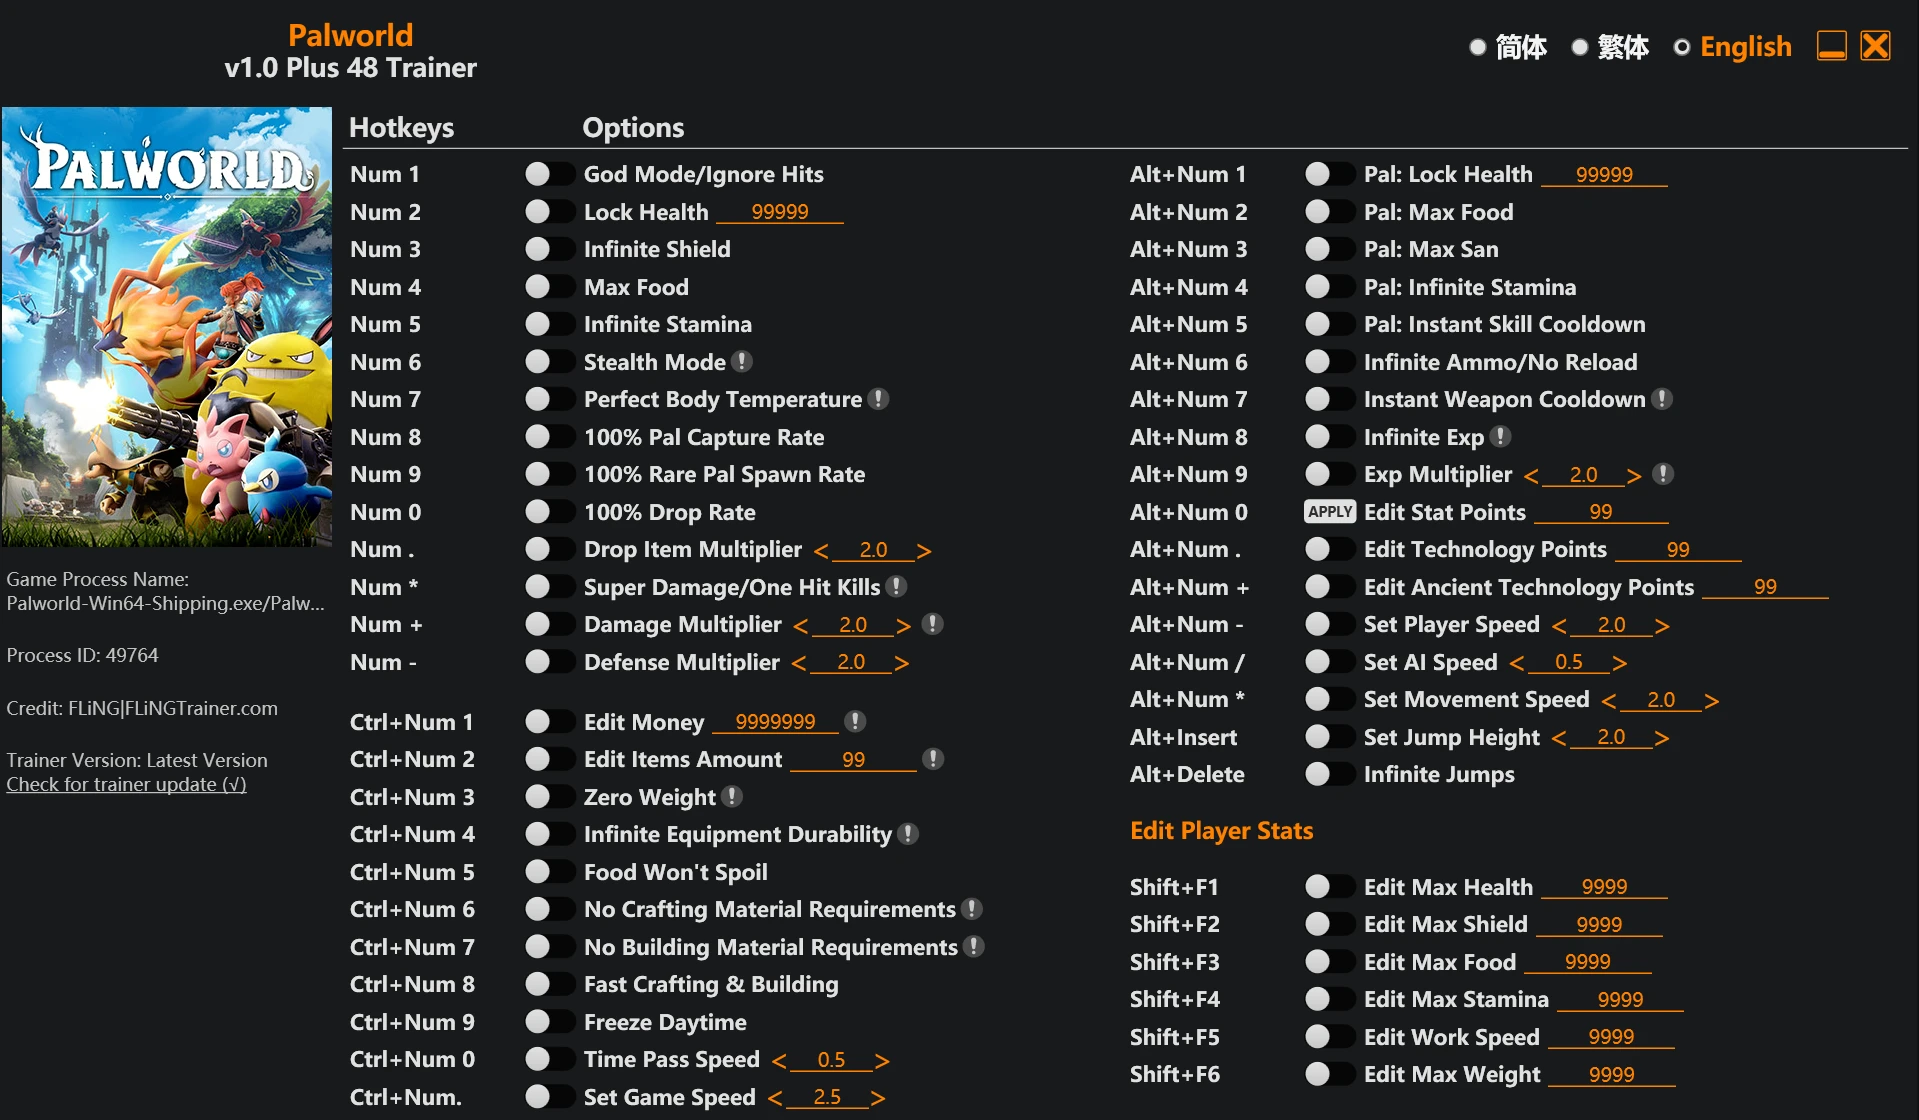Increase Exp Multiplier value

[1633, 476]
